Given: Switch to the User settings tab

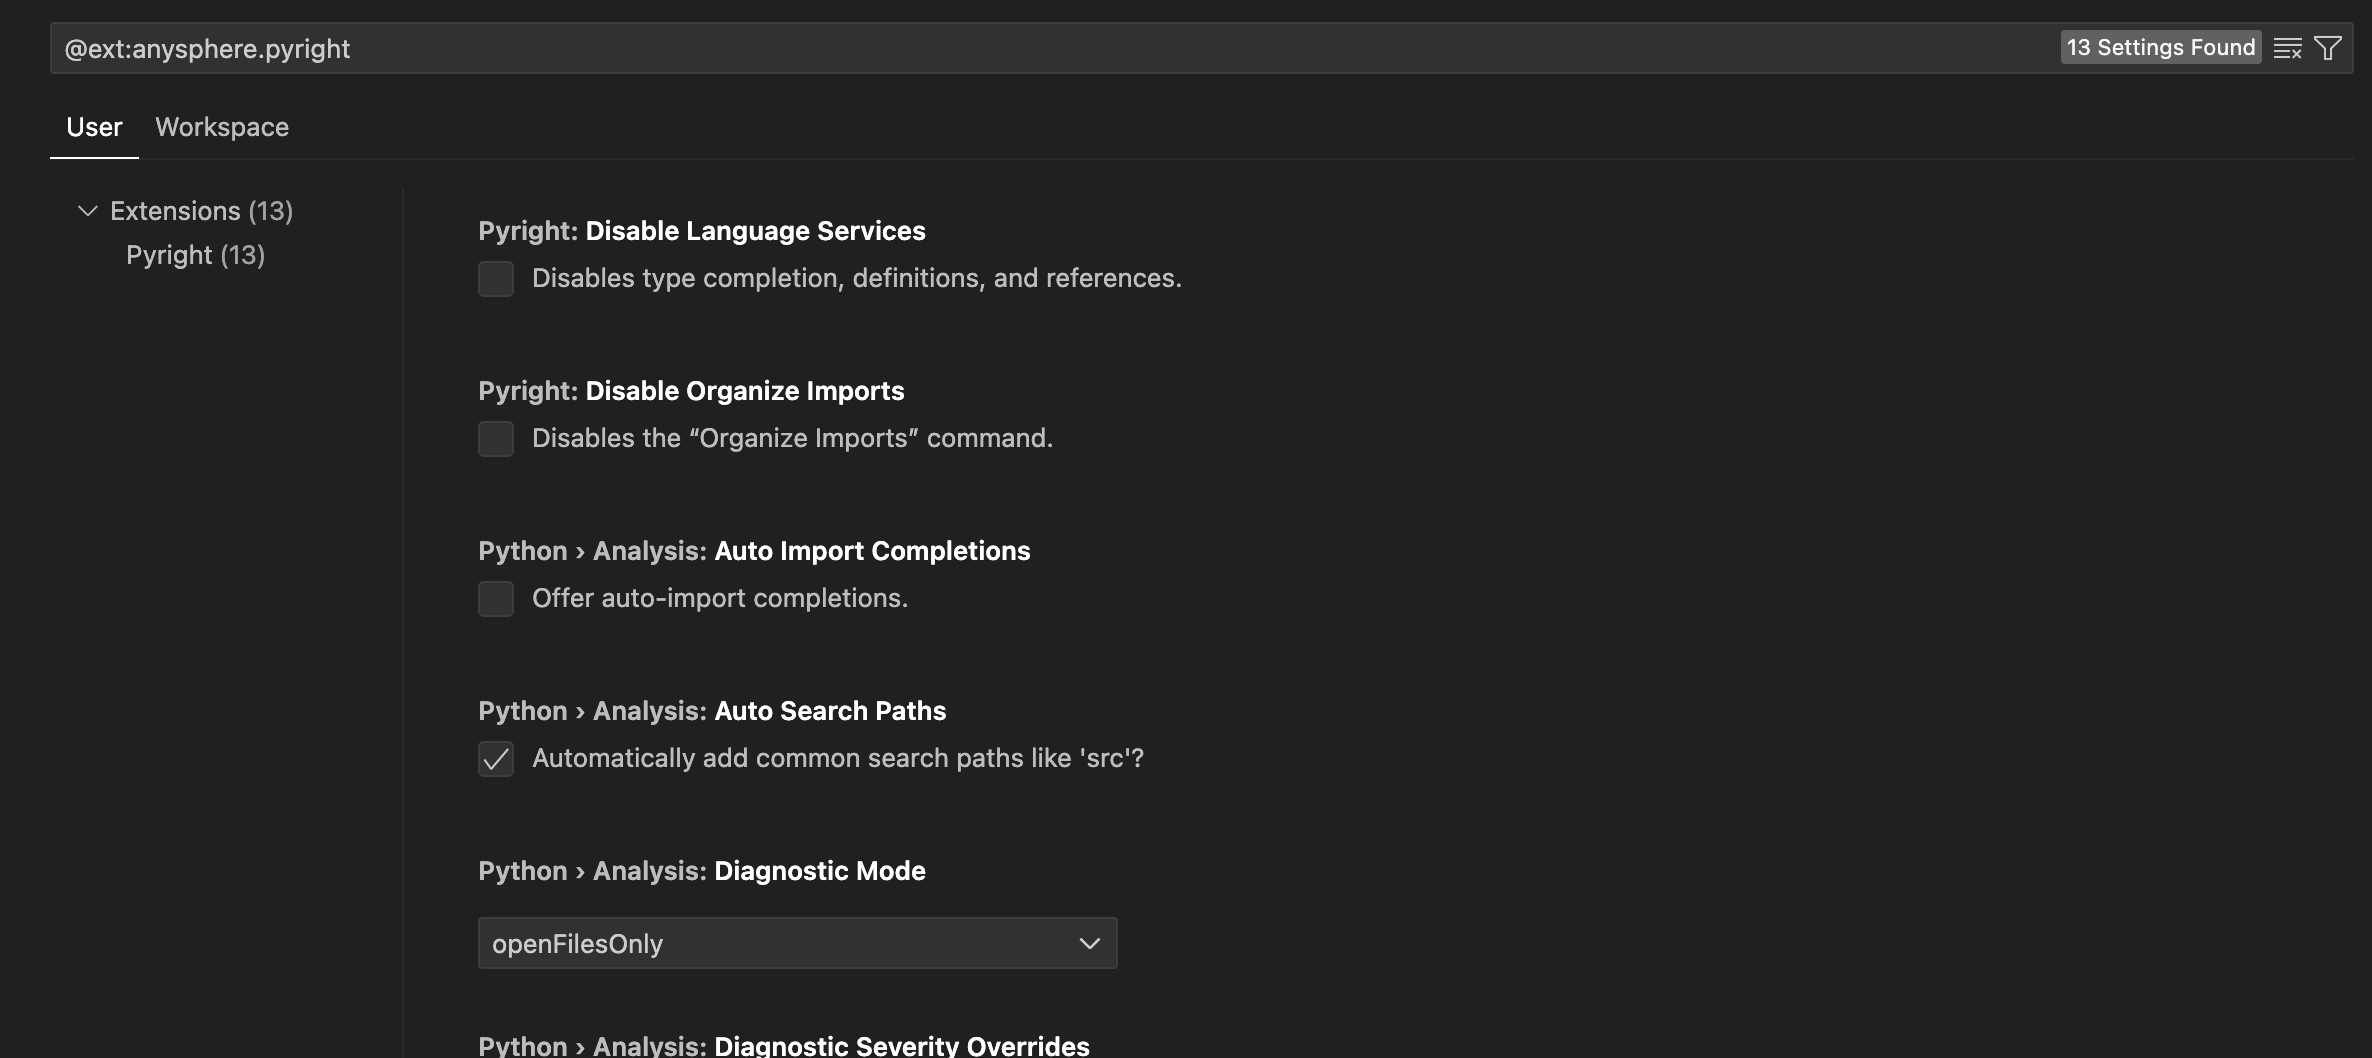Looking at the screenshot, I should (x=94, y=127).
